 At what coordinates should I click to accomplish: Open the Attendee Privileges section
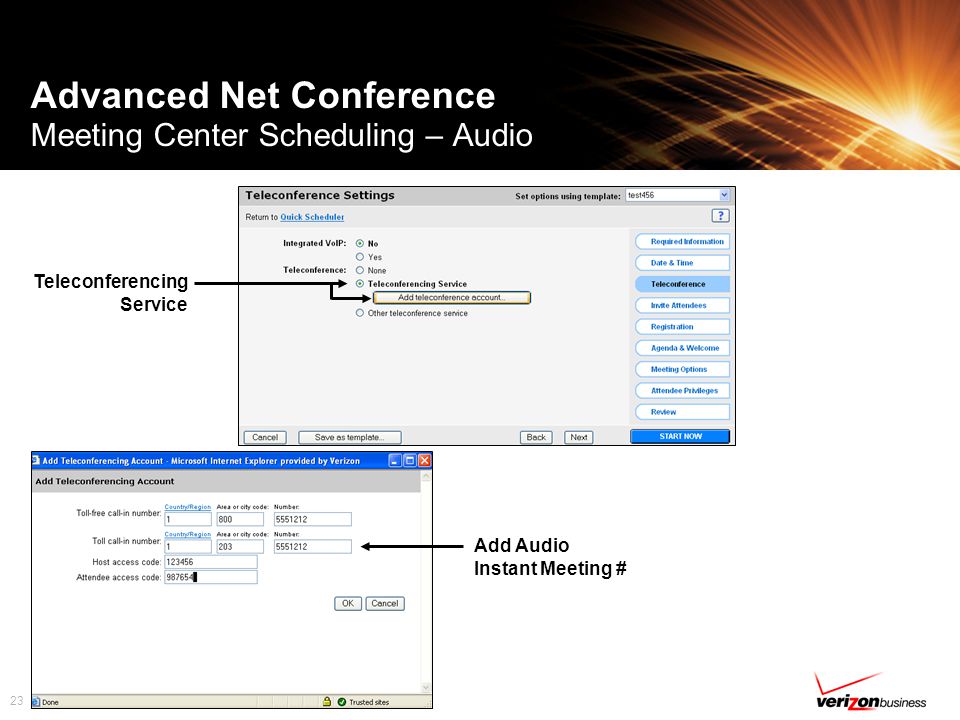(x=683, y=391)
